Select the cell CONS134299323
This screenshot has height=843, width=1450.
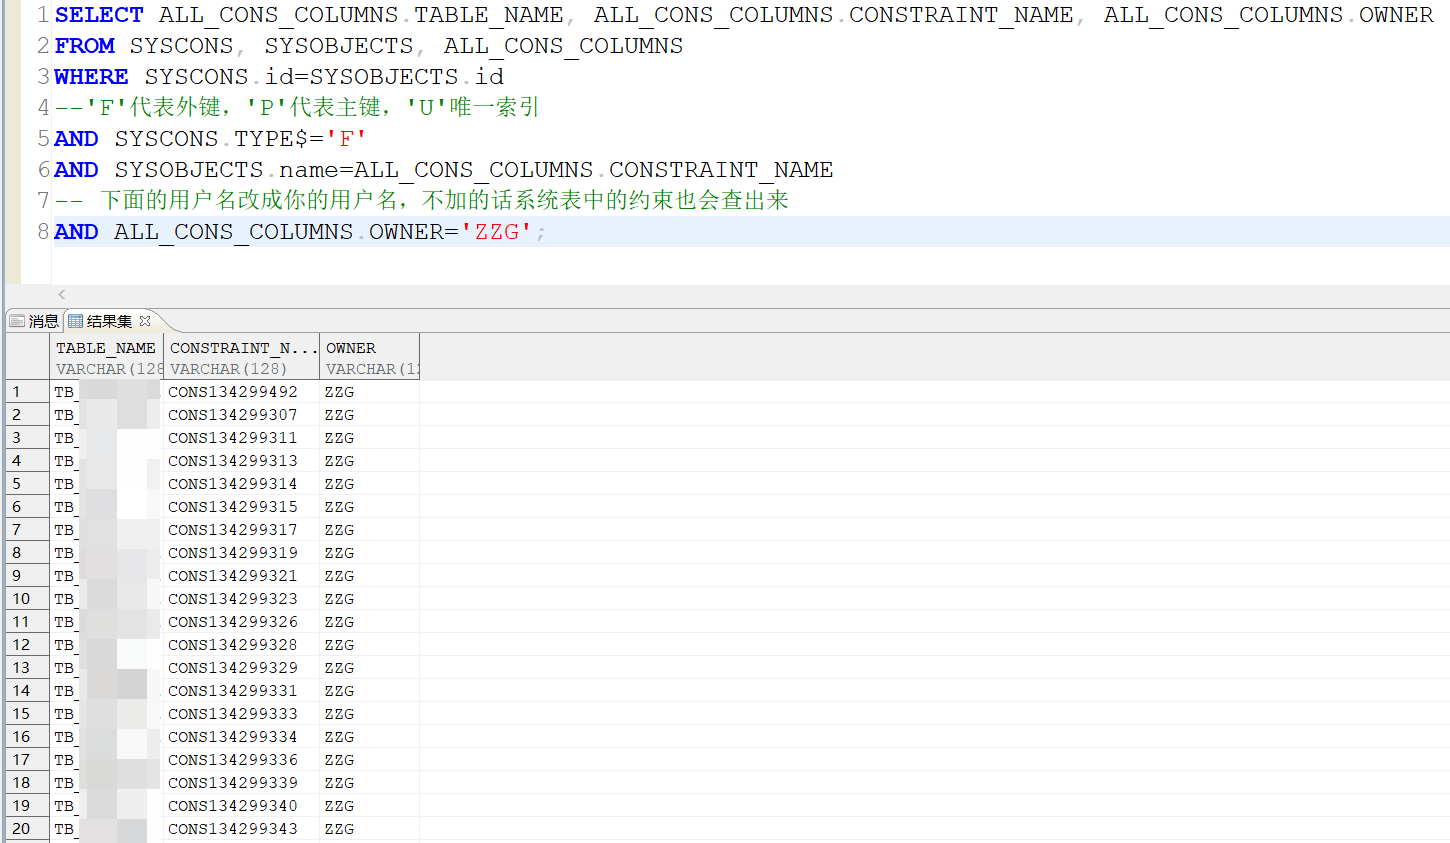point(241,599)
